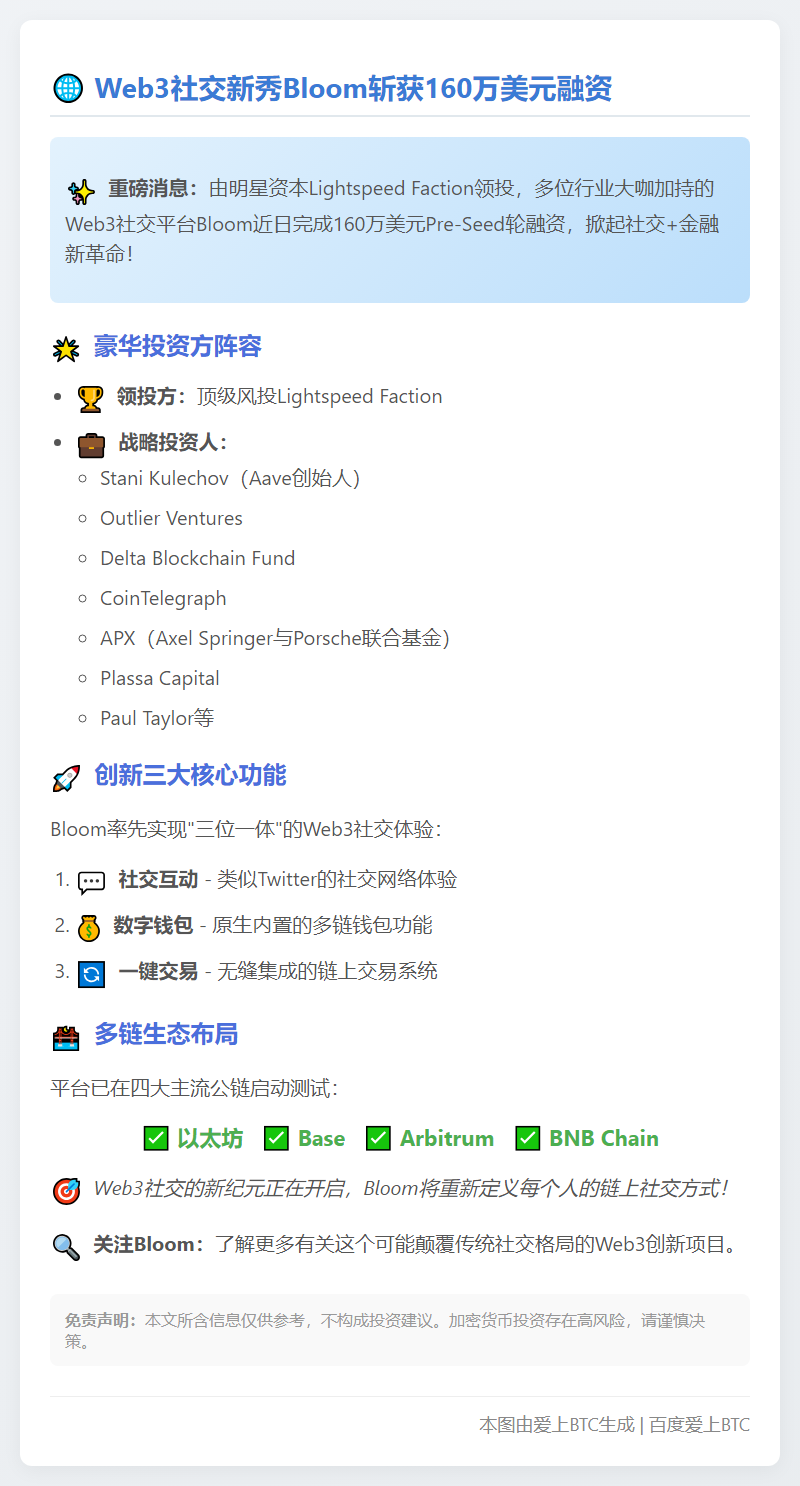800x1486 pixels.
Task: Click the toolbox icon beside 多链生态布局
Action: pos(66,1037)
